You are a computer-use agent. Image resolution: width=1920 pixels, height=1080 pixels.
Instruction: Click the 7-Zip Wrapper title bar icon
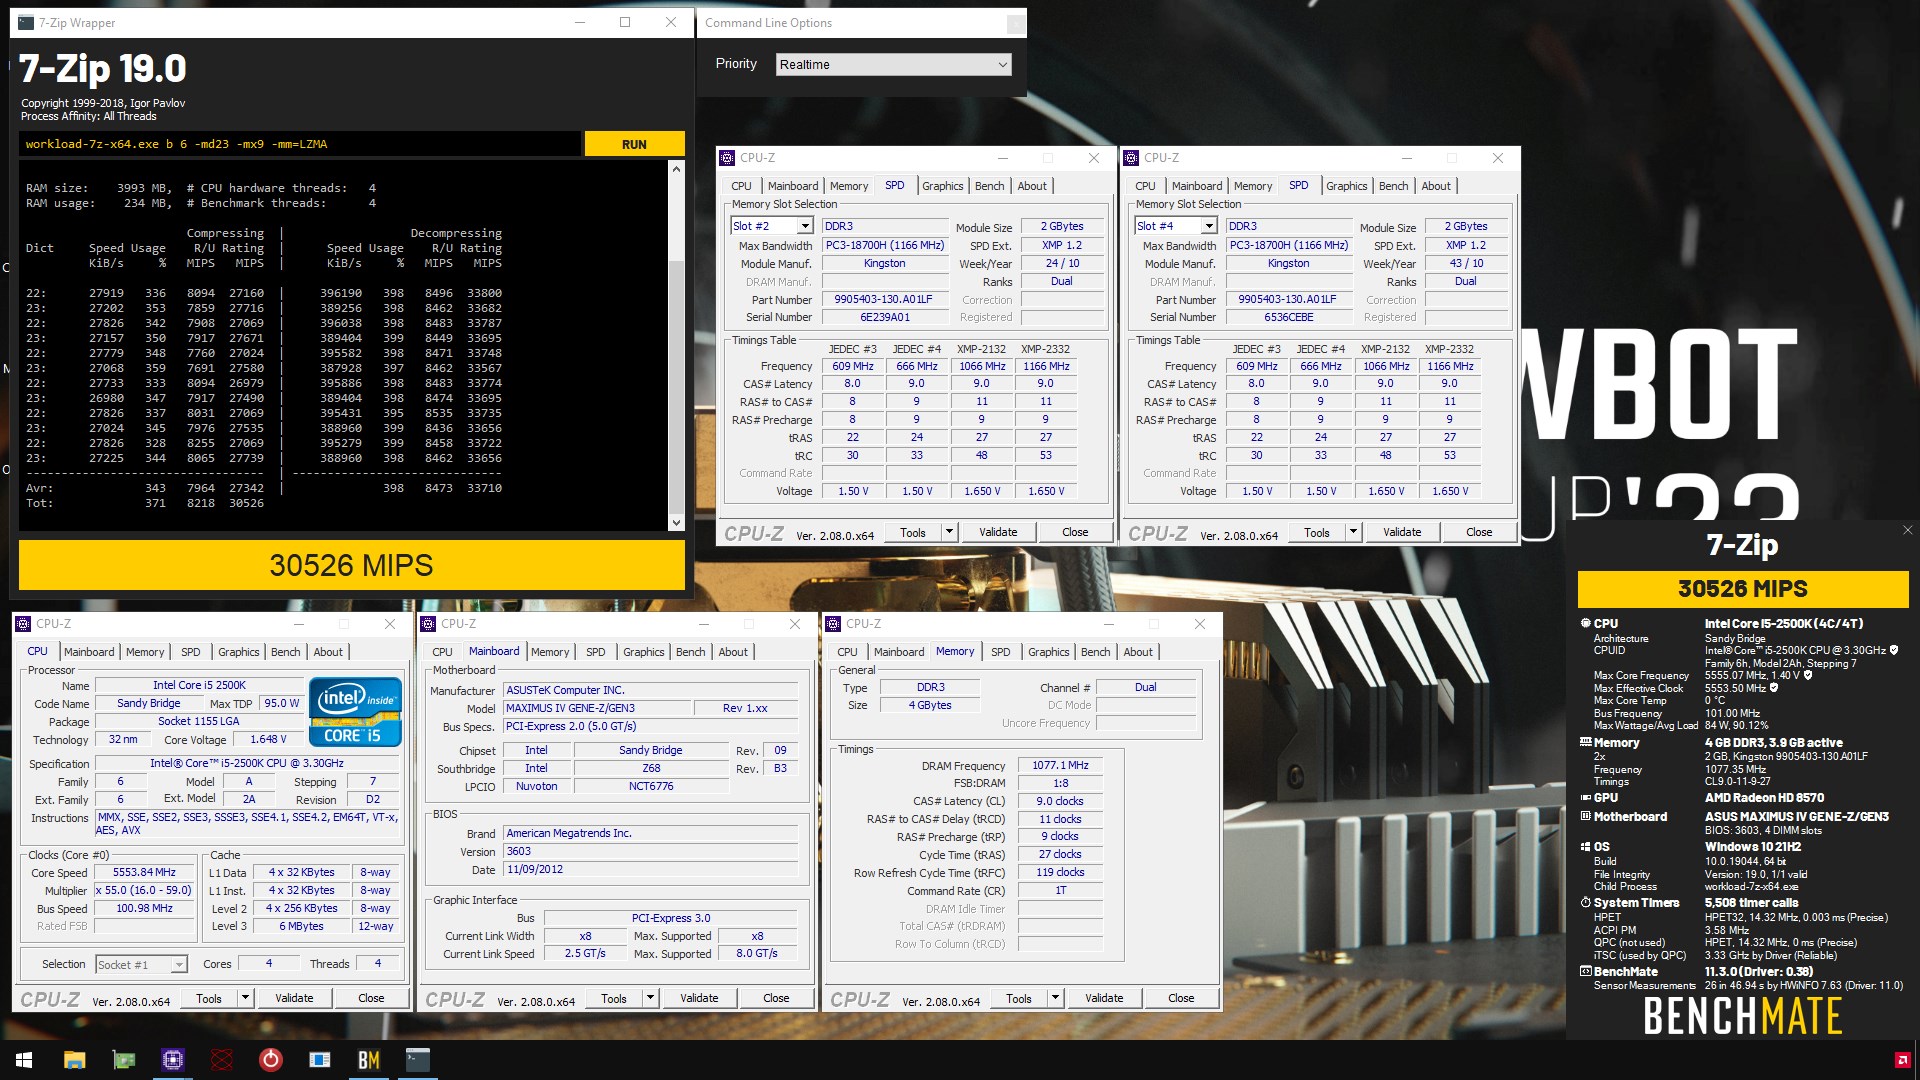[26, 22]
